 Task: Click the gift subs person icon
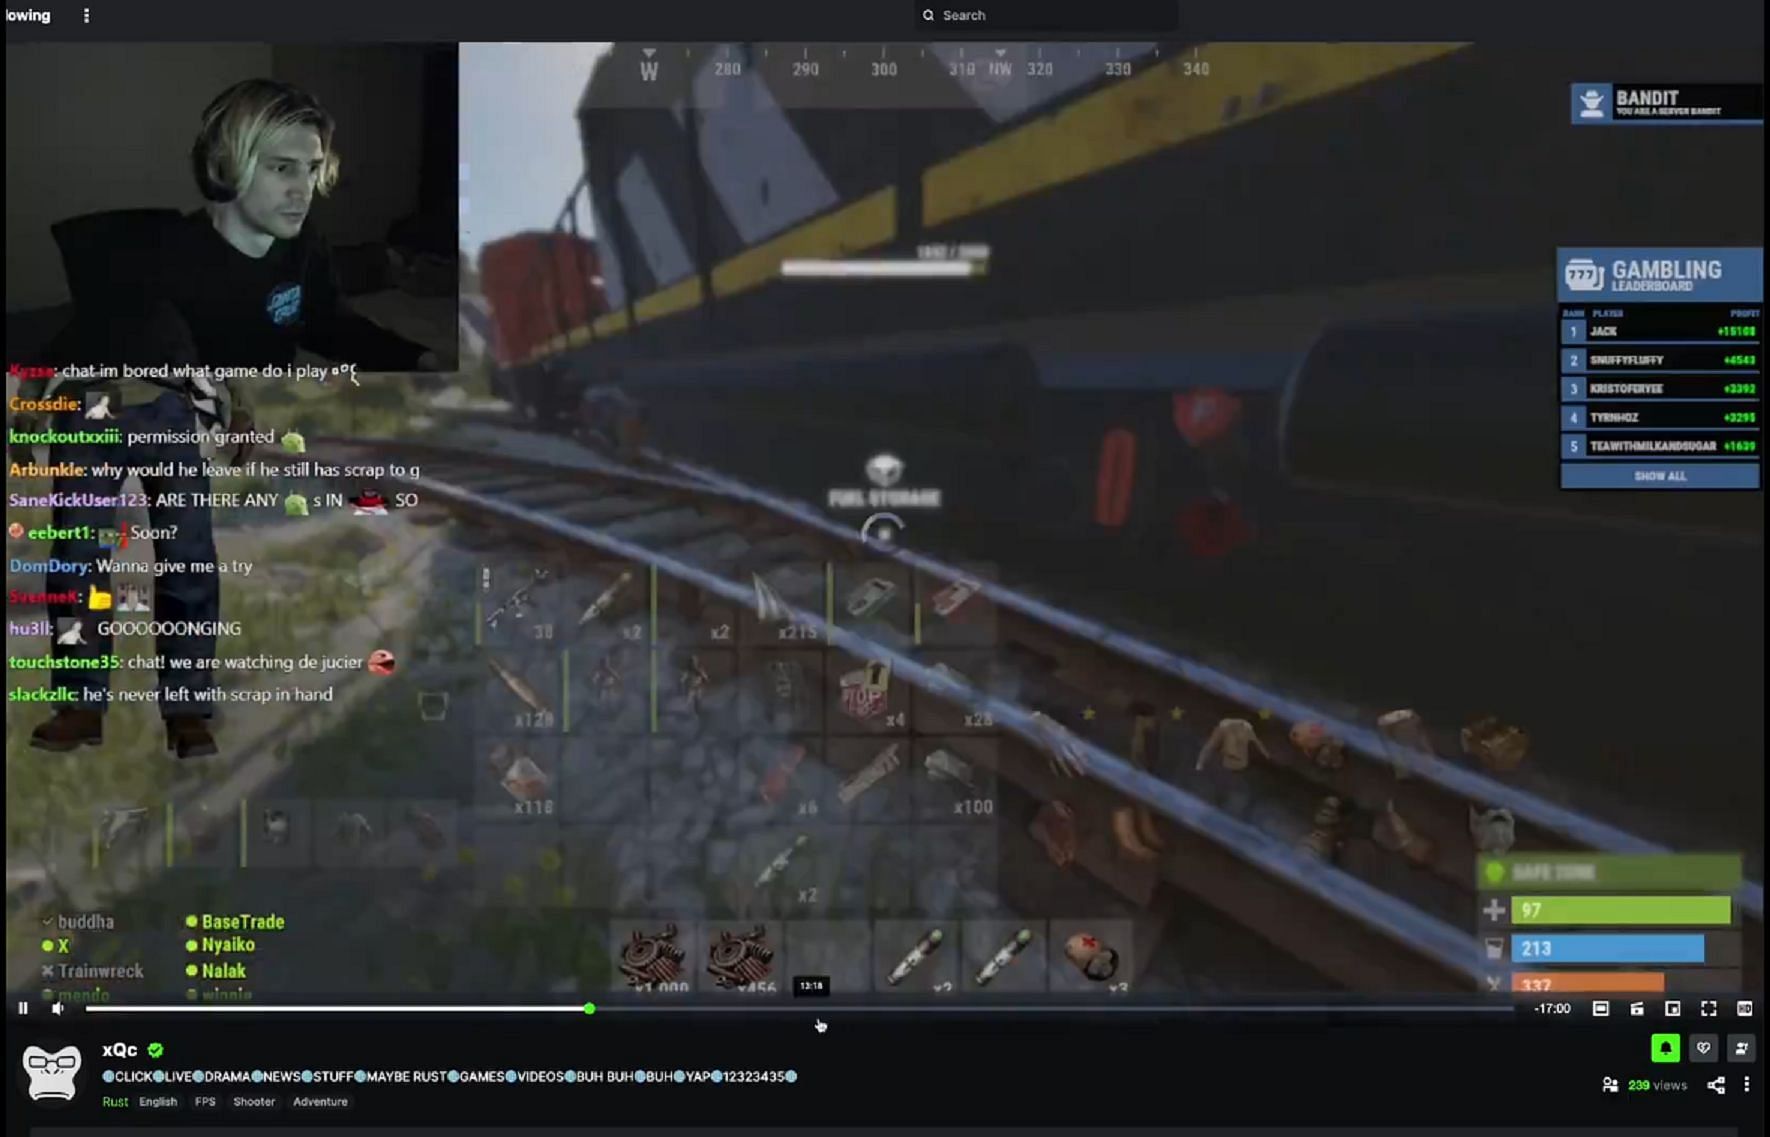click(x=1741, y=1048)
